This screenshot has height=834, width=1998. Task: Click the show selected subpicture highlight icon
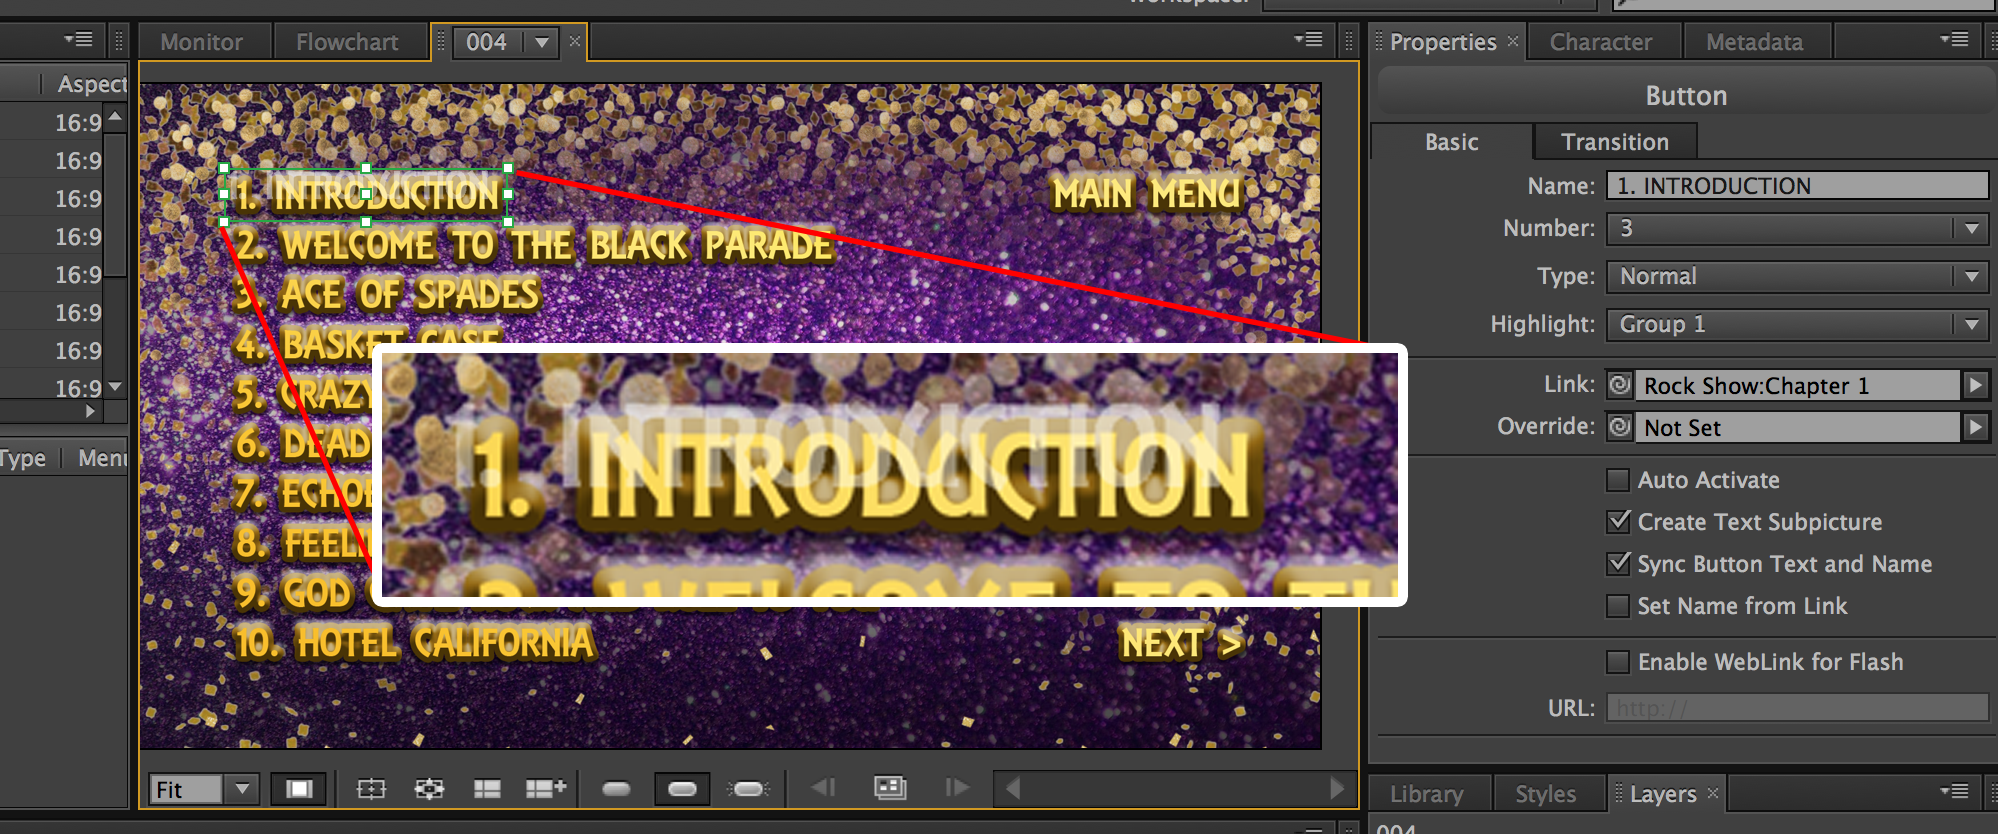pos(682,789)
